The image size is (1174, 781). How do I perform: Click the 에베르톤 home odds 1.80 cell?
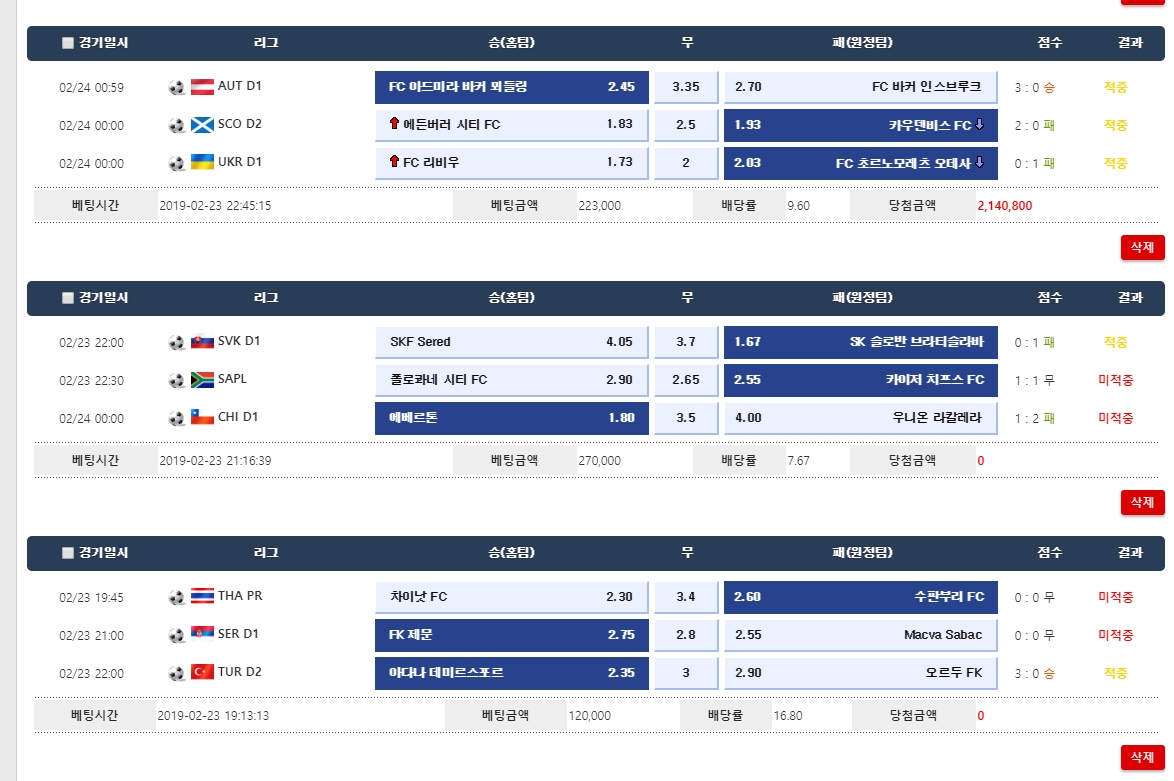click(x=512, y=418)
